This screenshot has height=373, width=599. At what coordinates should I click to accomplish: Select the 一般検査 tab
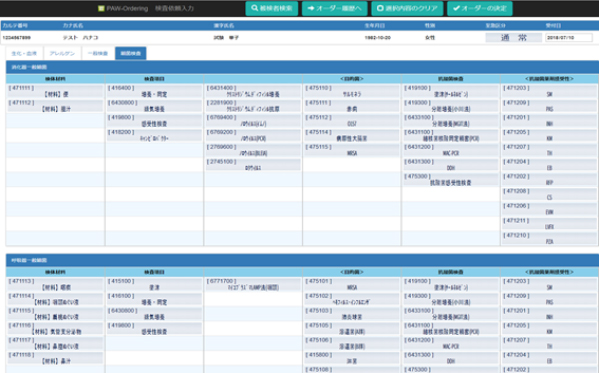pyautogui.click(x=98, y=54)
